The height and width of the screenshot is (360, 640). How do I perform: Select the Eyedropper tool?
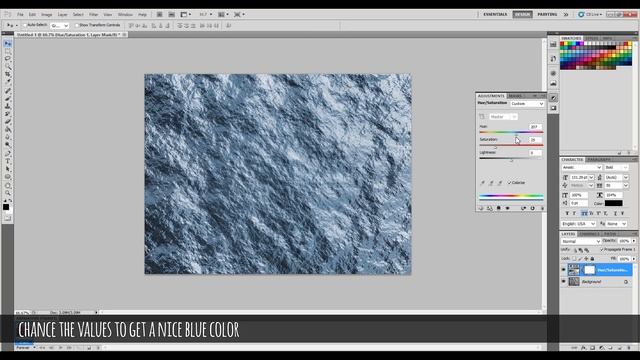point(7,82)
